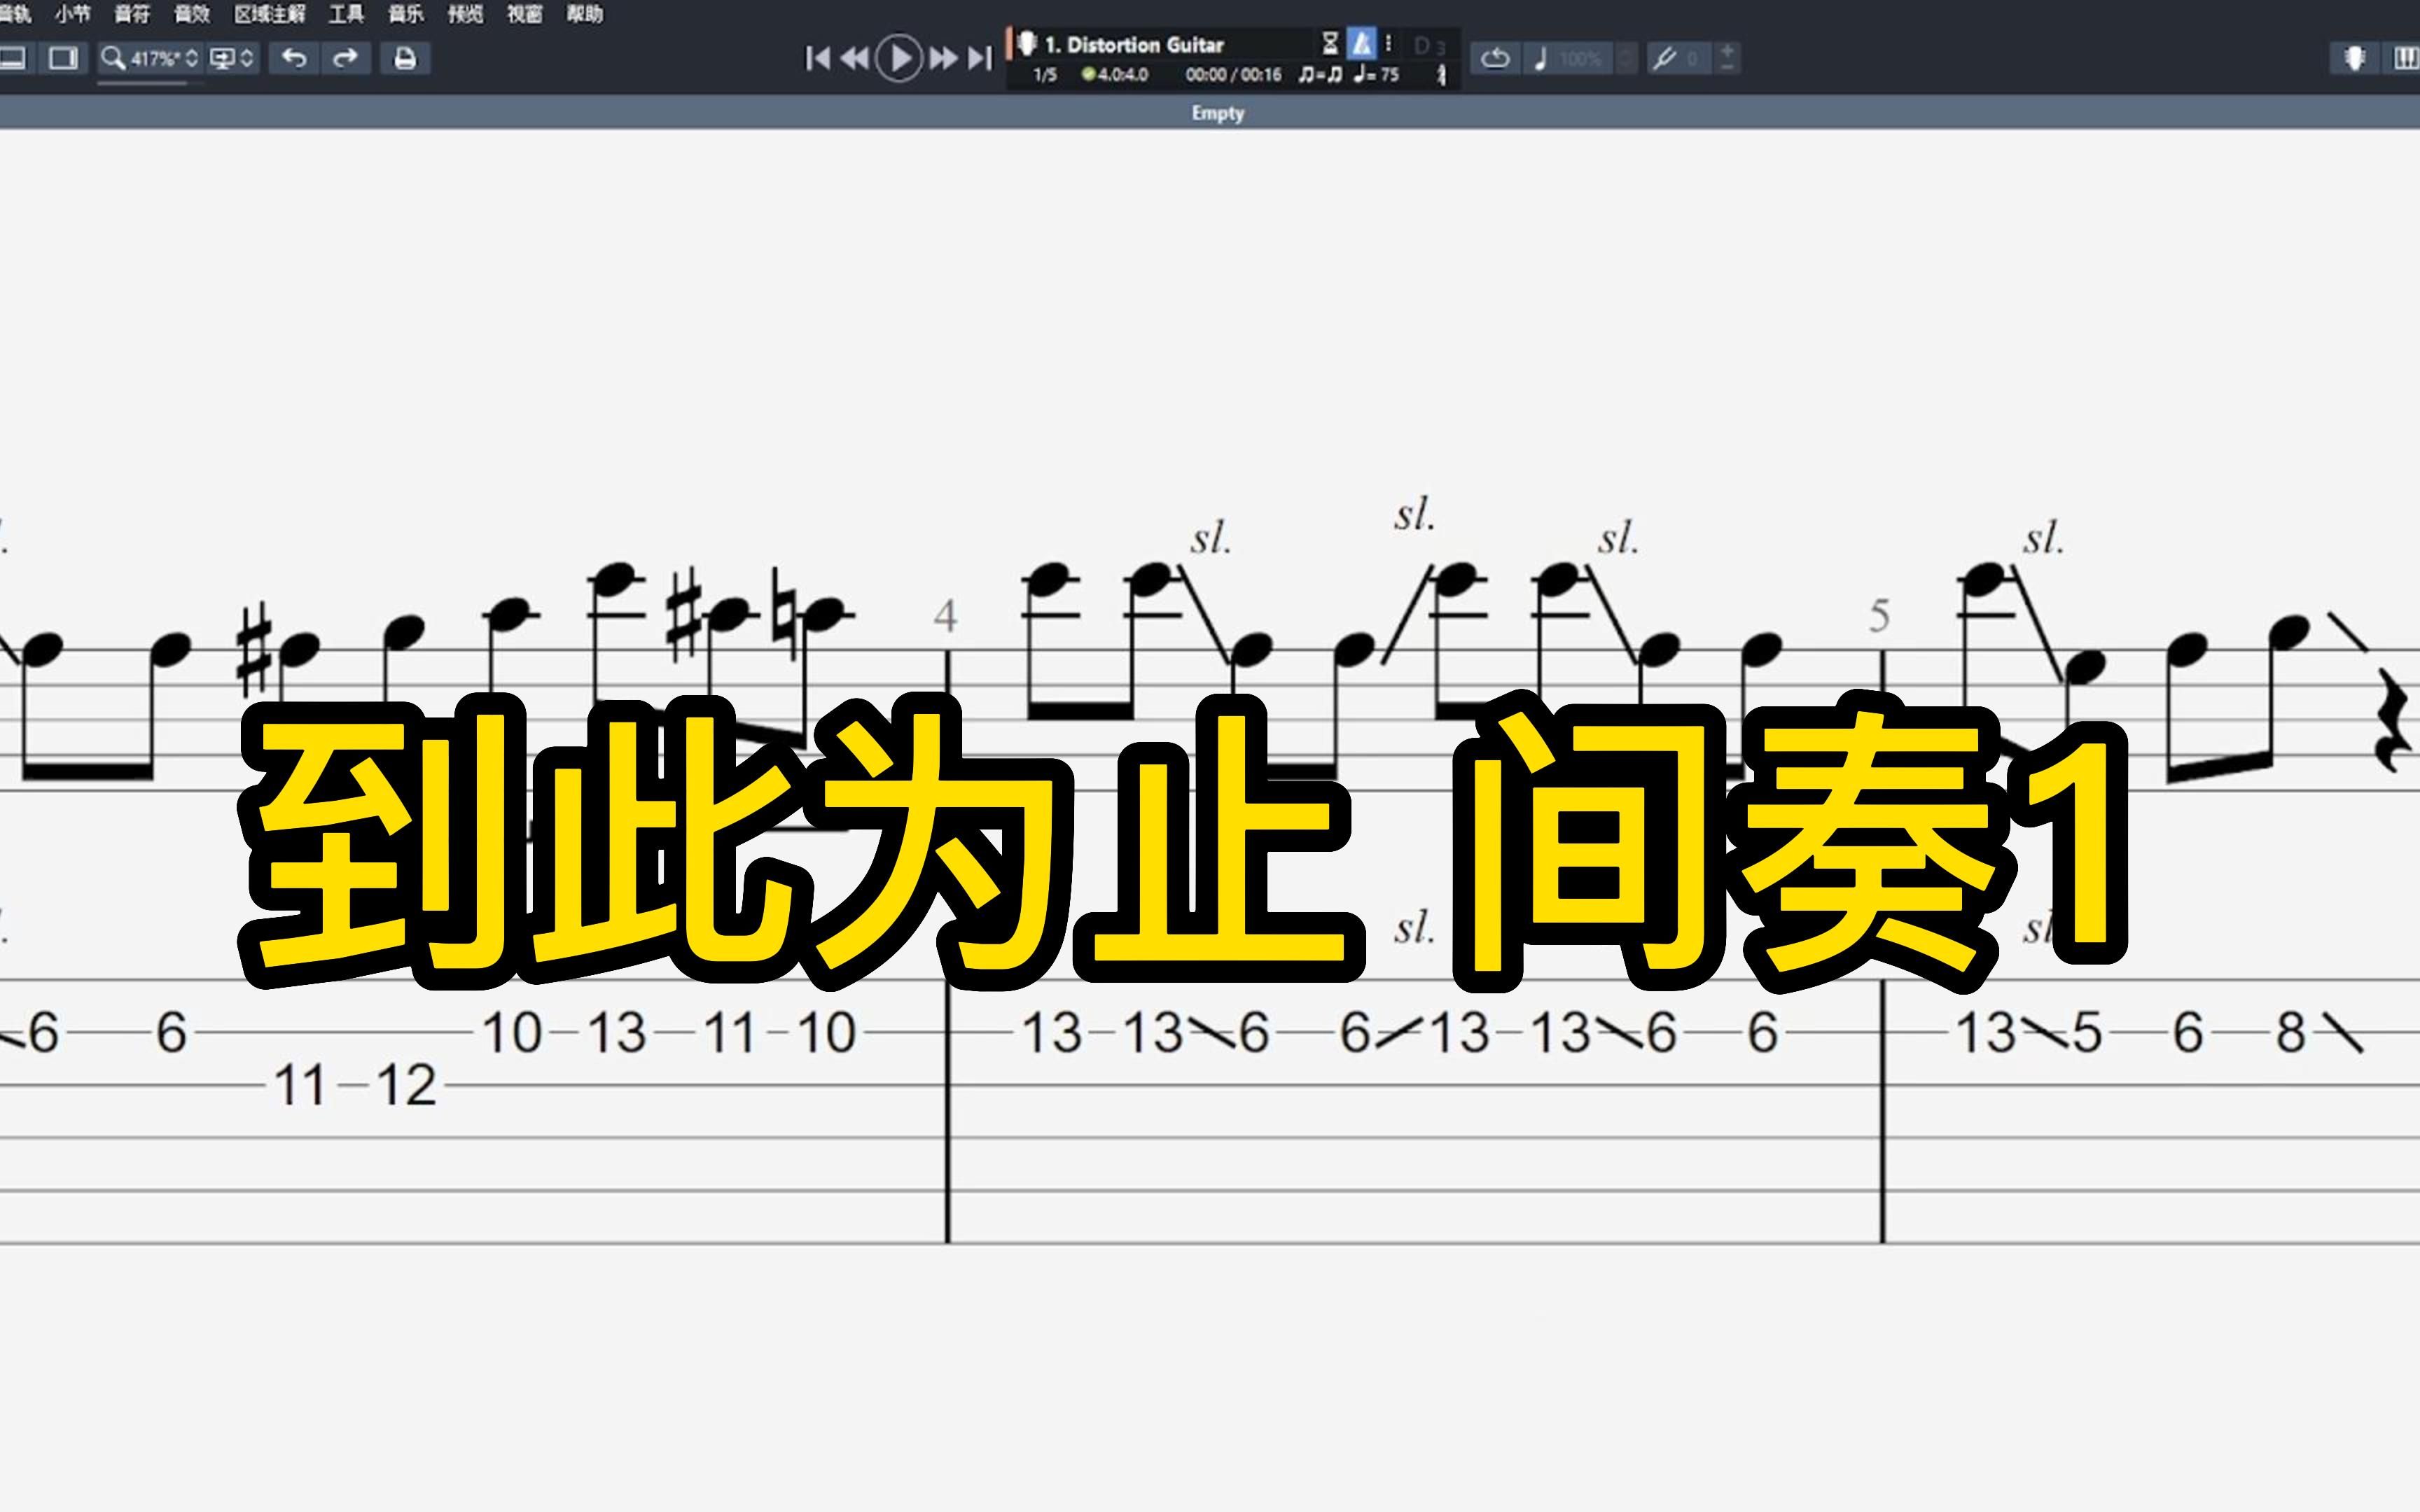Open the triplet feel setting
The height and width of the screenshot is (1512, 2420).
coord(1320,75)
